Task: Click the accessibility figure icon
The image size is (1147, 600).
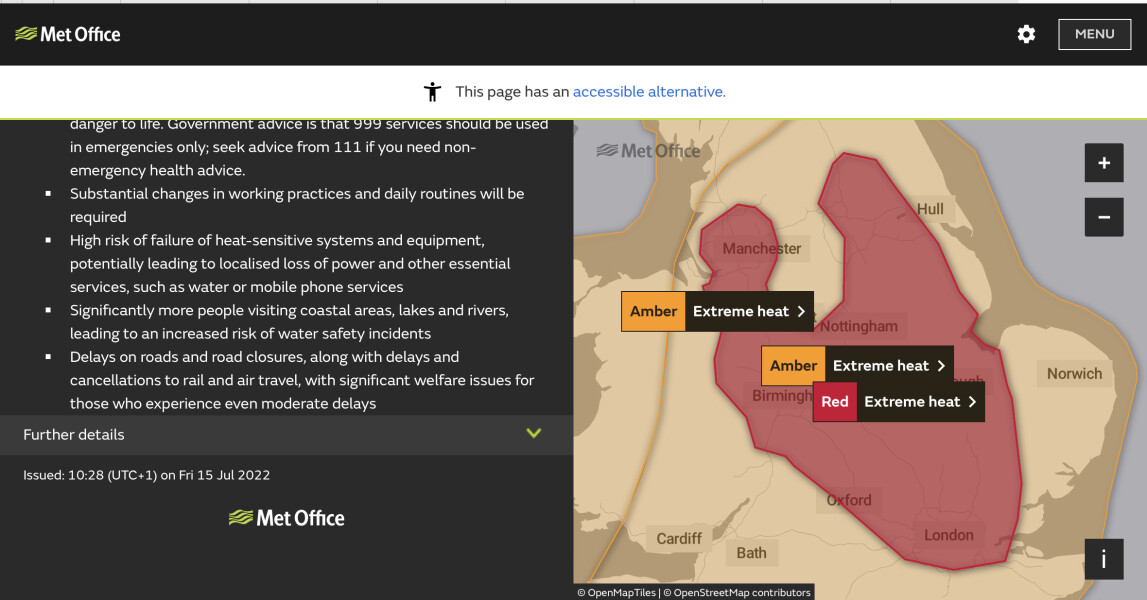Action: click(x=431, y=91)
